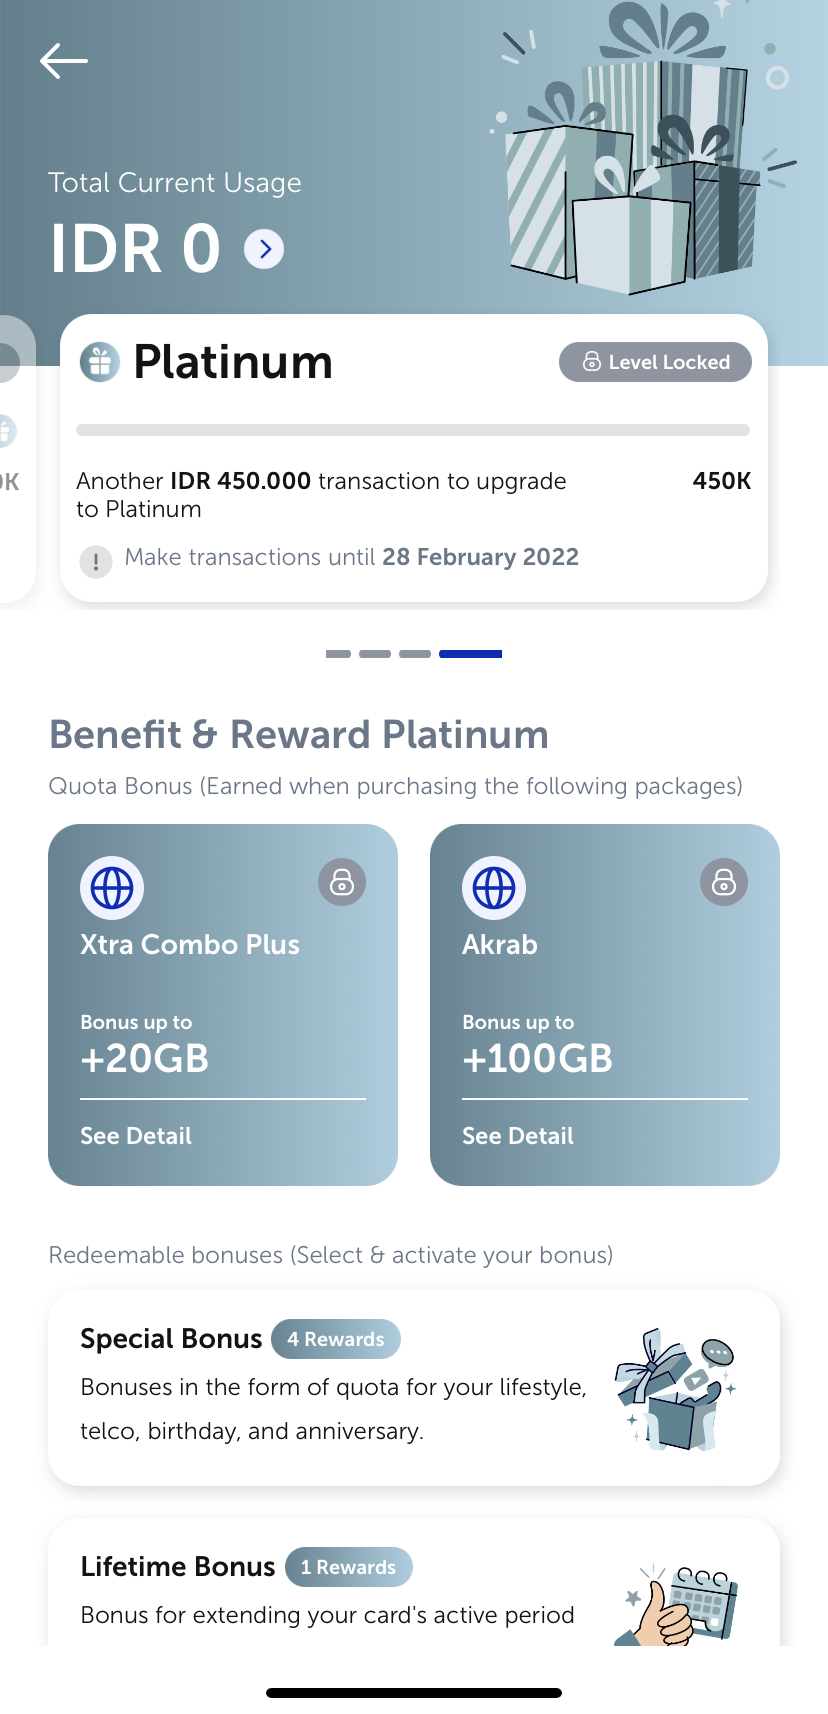Tap the 1 Rewards badge

point(348,1567)
